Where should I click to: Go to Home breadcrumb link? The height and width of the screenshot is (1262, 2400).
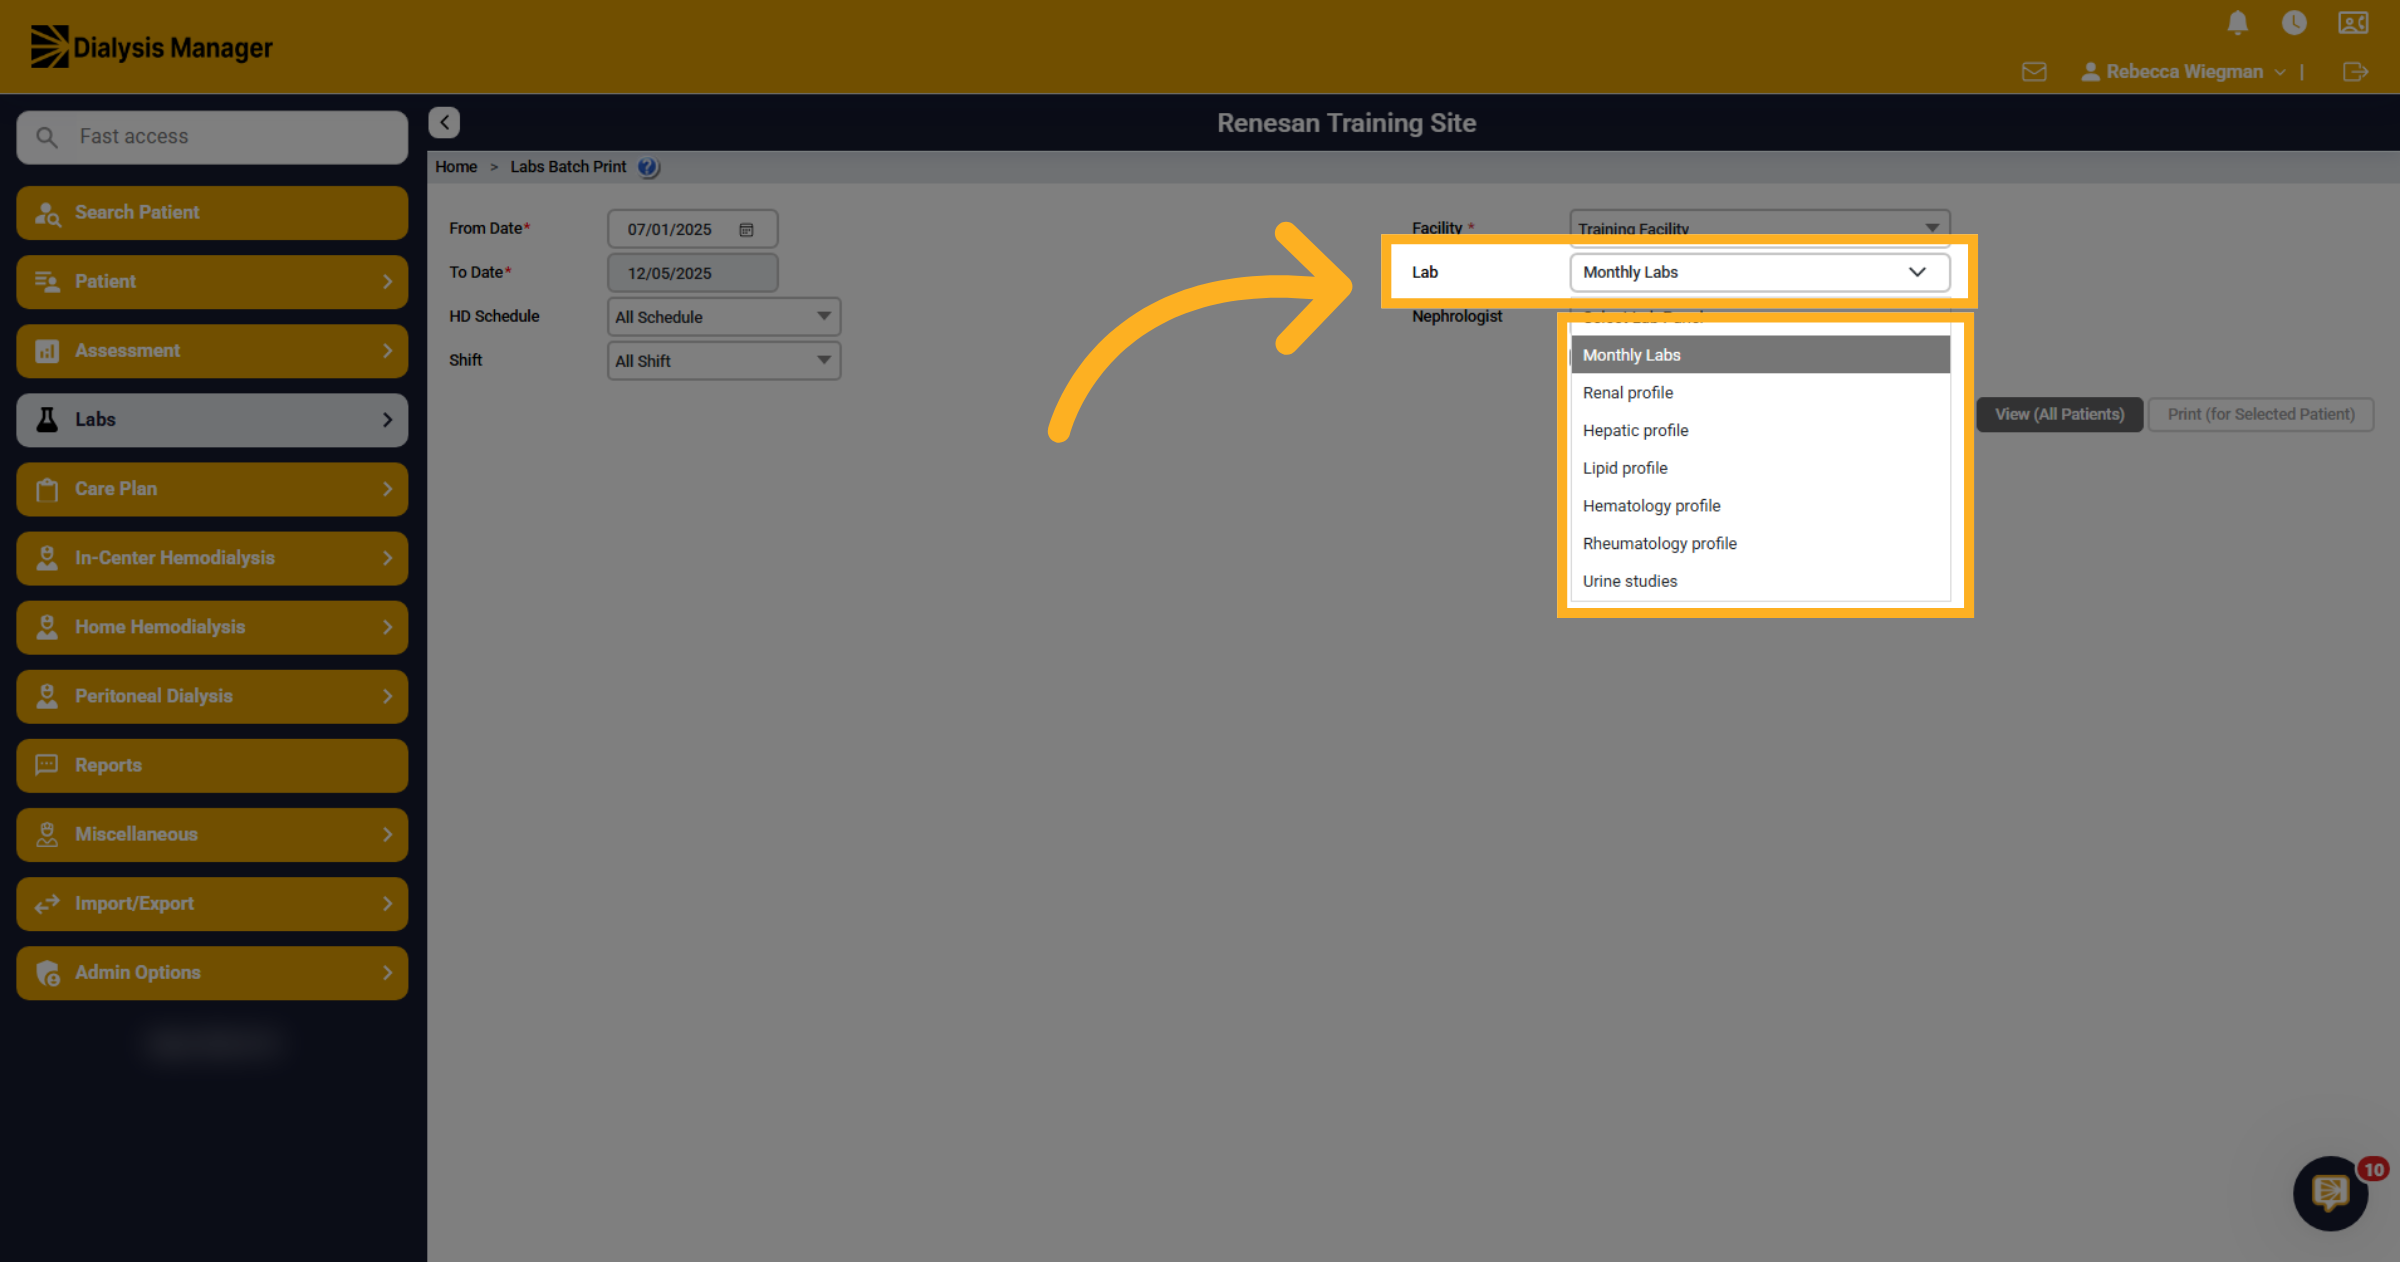tap(456, 167)
